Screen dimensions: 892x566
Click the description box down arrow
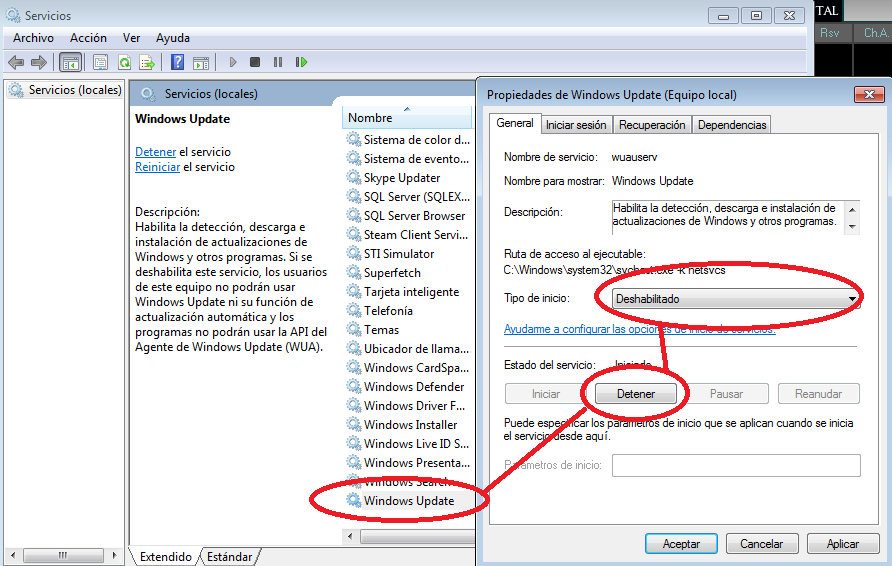(x=852, y=226)
